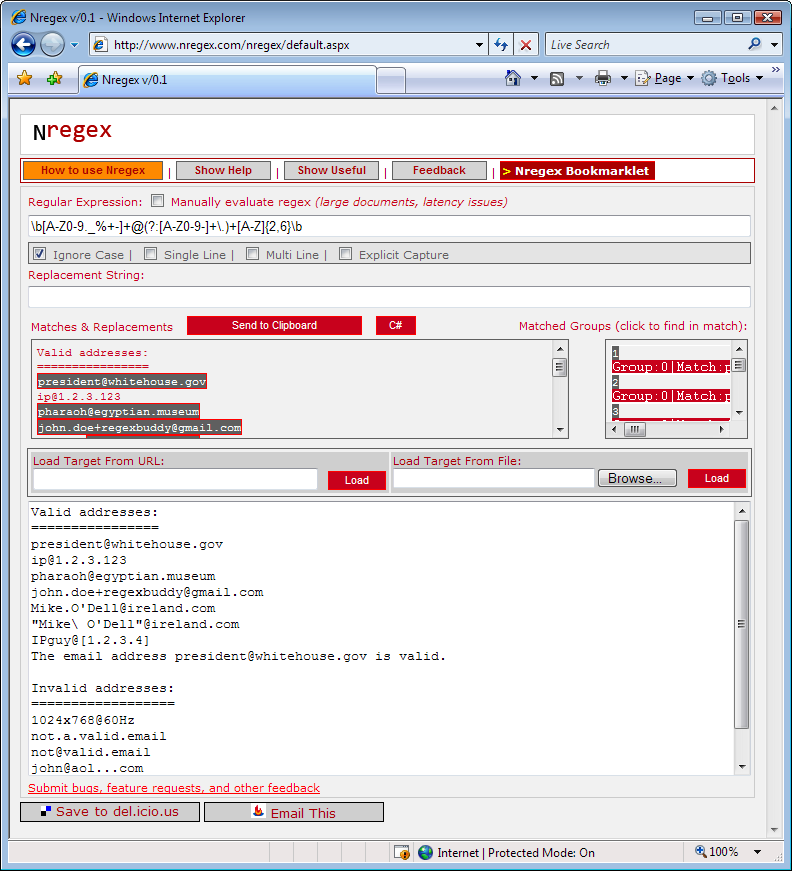Click the Nregex logo
The image size is (792, 871).
72,131
